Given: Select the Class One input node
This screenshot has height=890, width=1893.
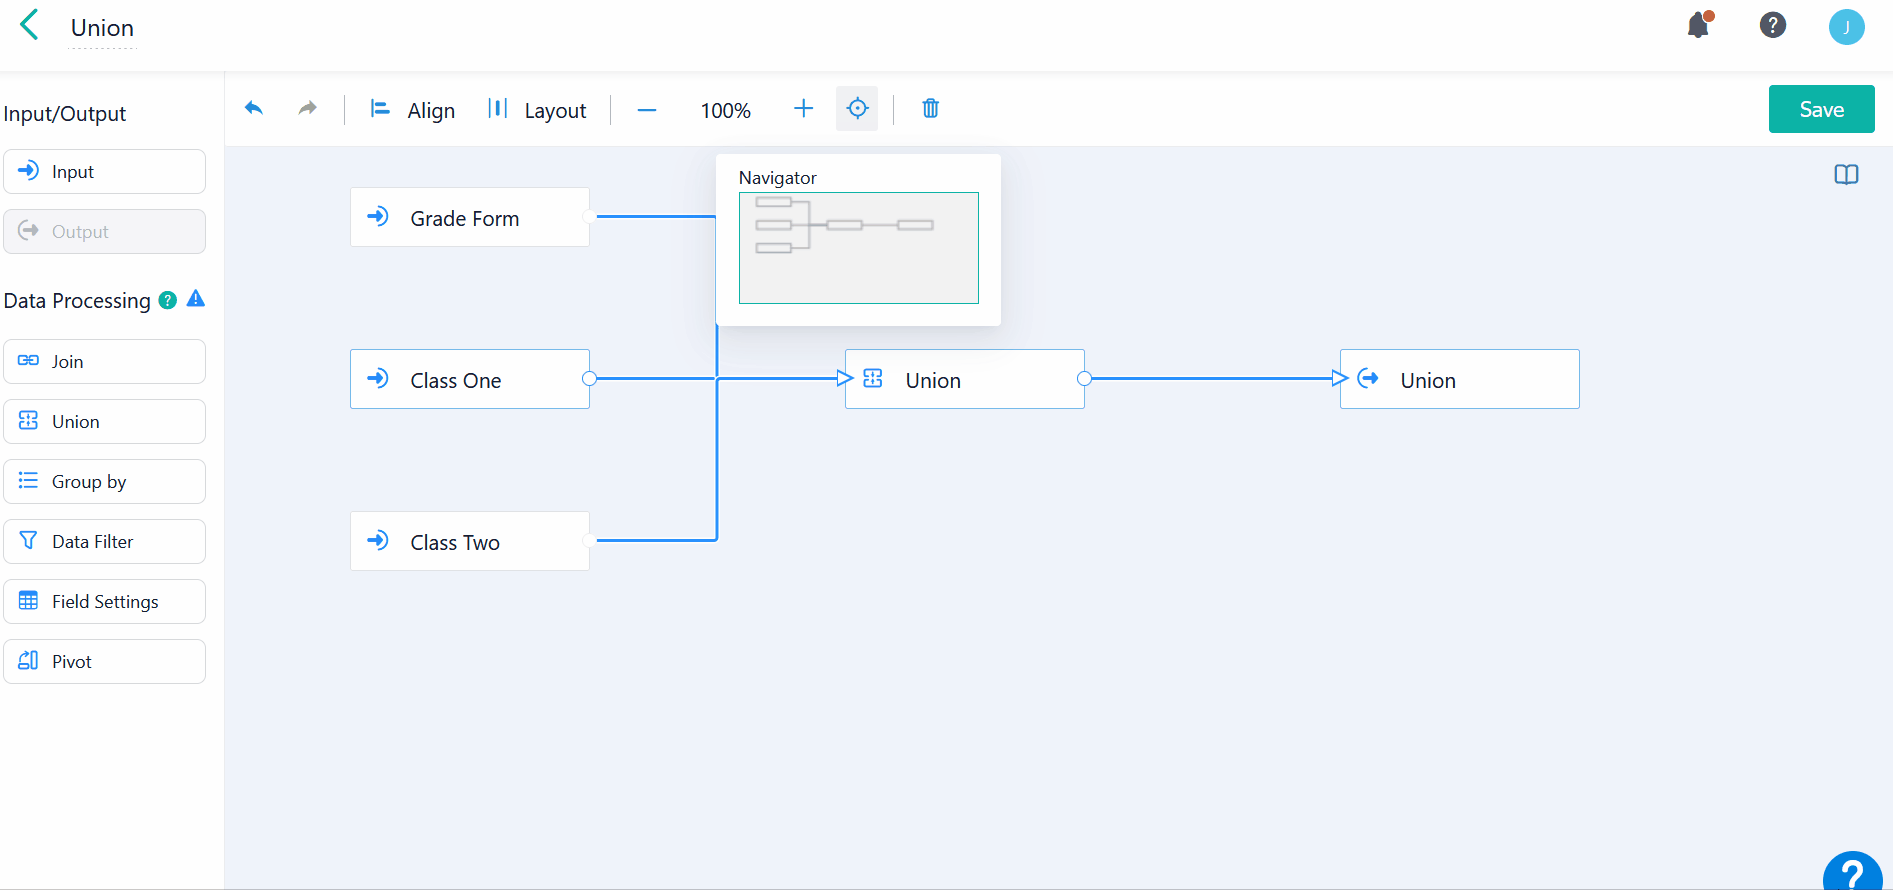Looking at the screenshot, I should tap(470, 380).
